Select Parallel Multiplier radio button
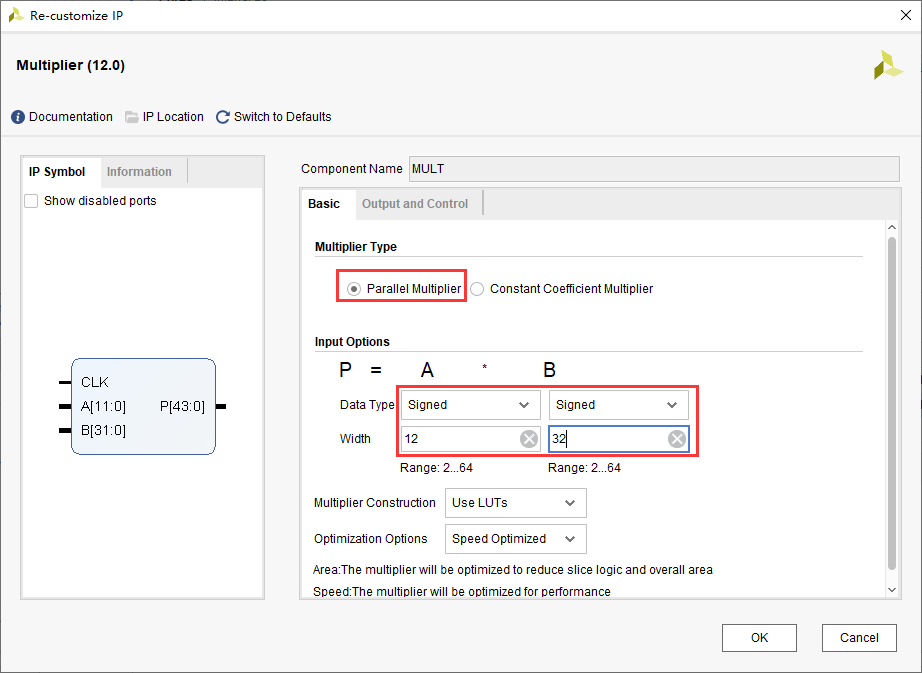The width and height of the screenshot is (922, 673). tap(354, 289)
